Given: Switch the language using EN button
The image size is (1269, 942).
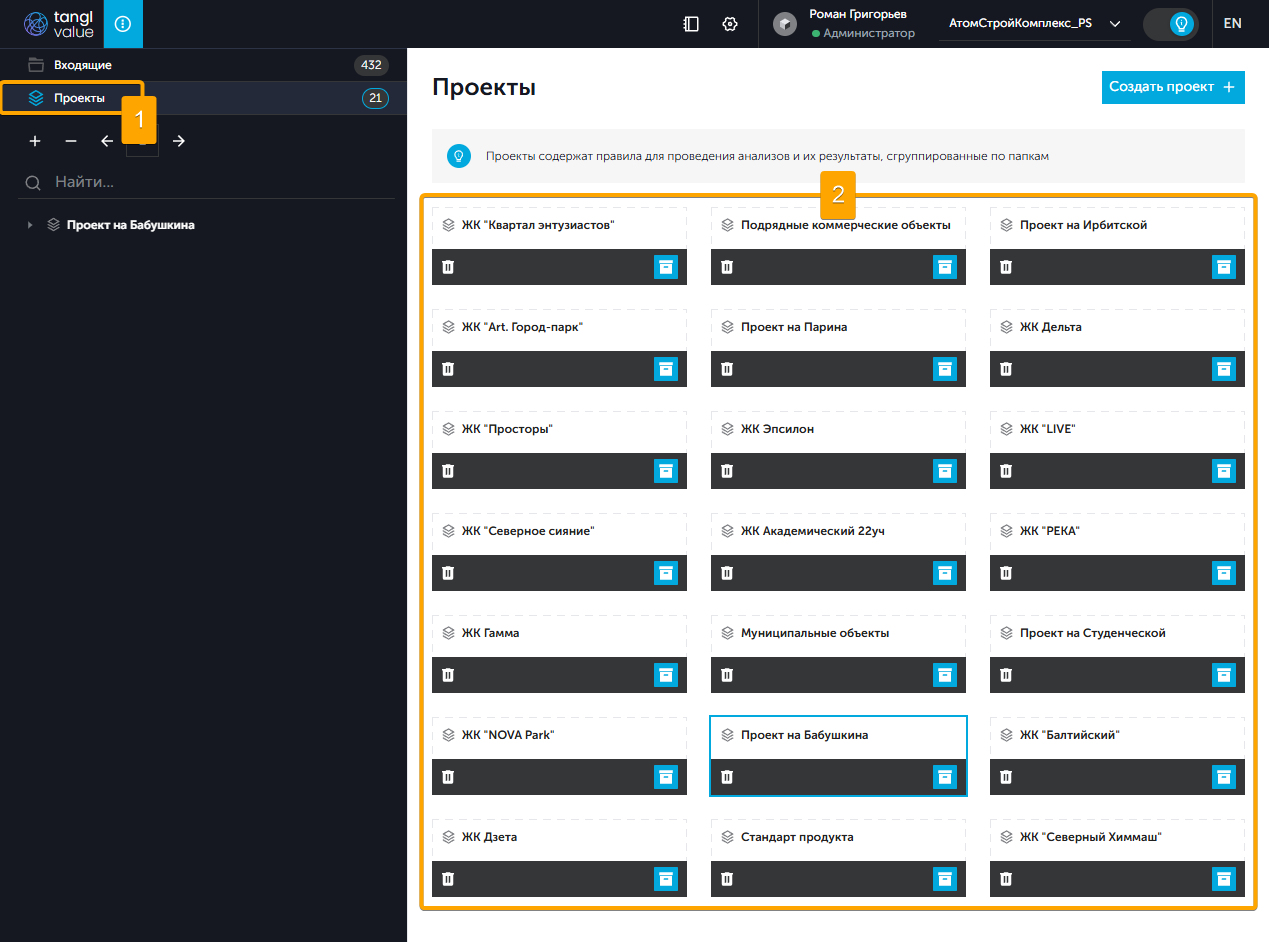Looking at the screenshot, I should click(1232, 24).
